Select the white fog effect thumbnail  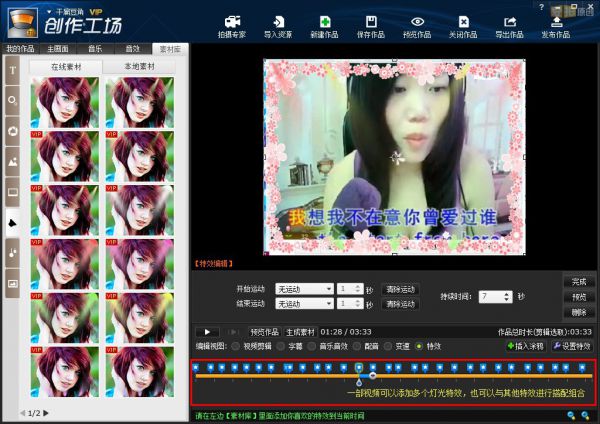[140, 210]
